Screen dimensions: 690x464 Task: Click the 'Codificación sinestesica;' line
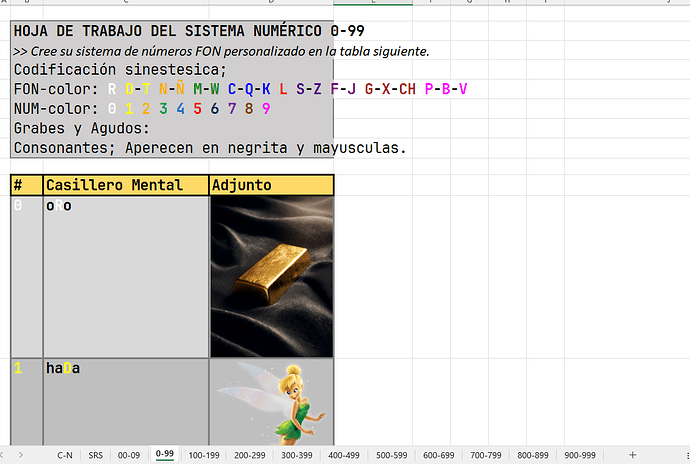click(120, 70)
